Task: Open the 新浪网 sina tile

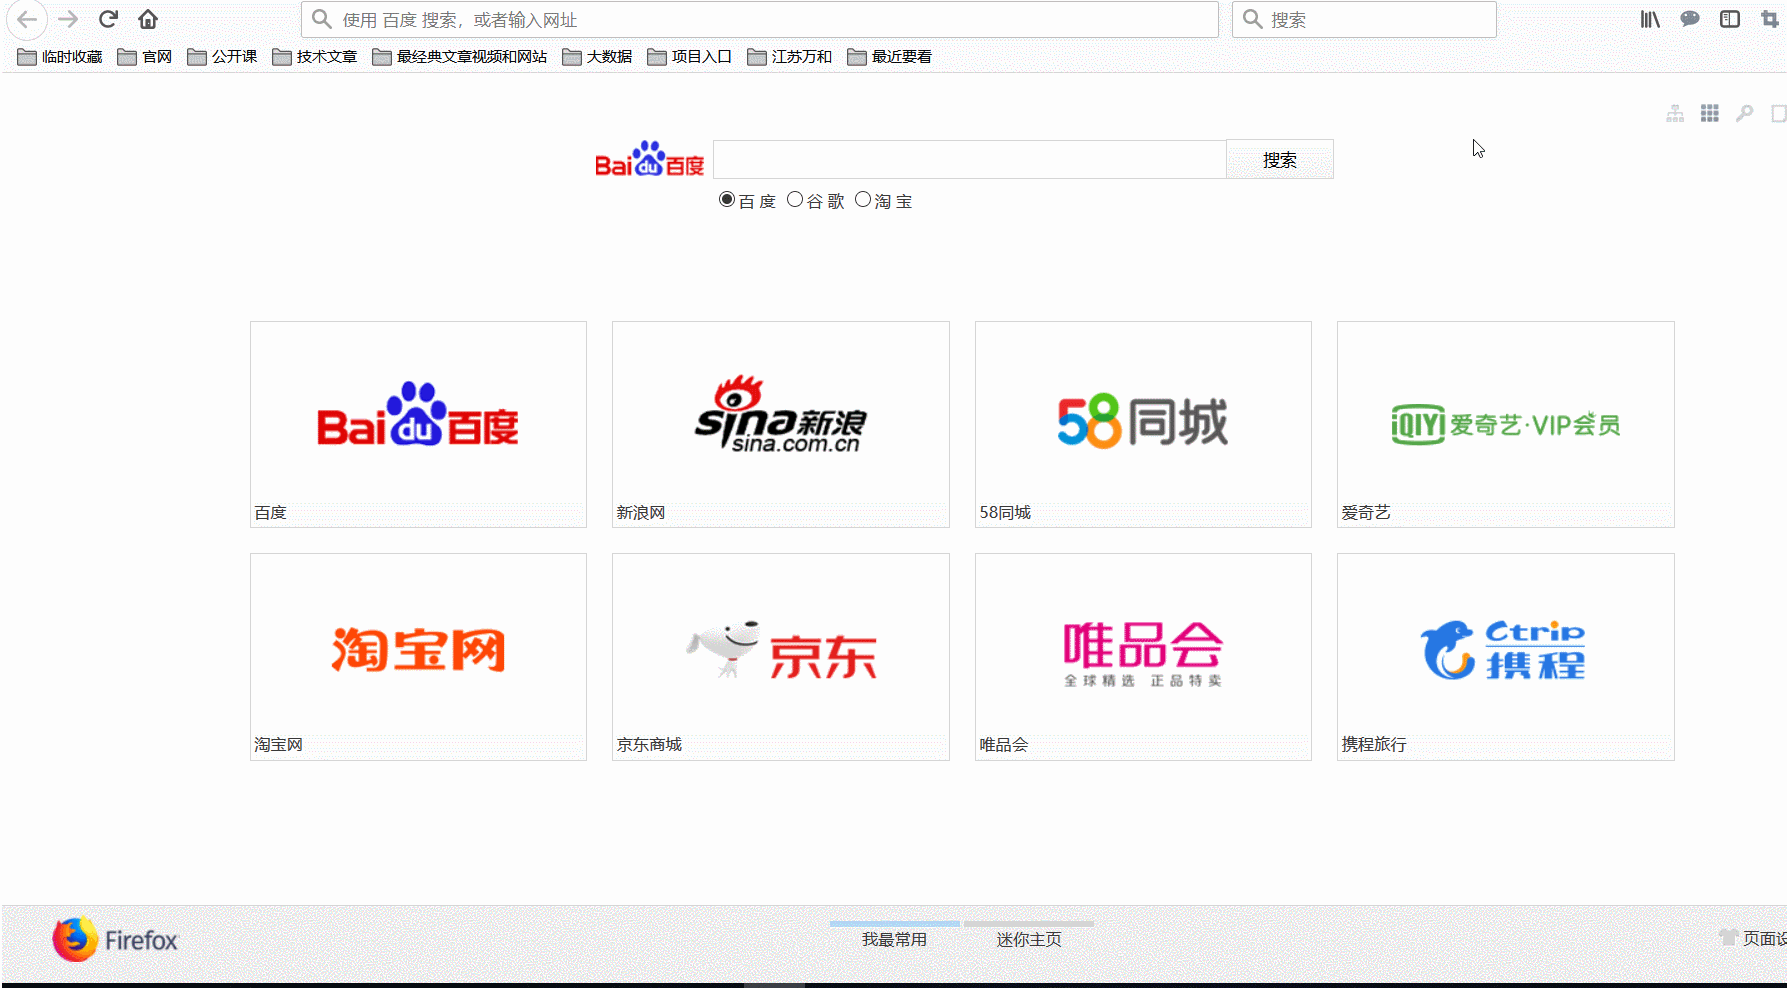Action: (781, 424)
